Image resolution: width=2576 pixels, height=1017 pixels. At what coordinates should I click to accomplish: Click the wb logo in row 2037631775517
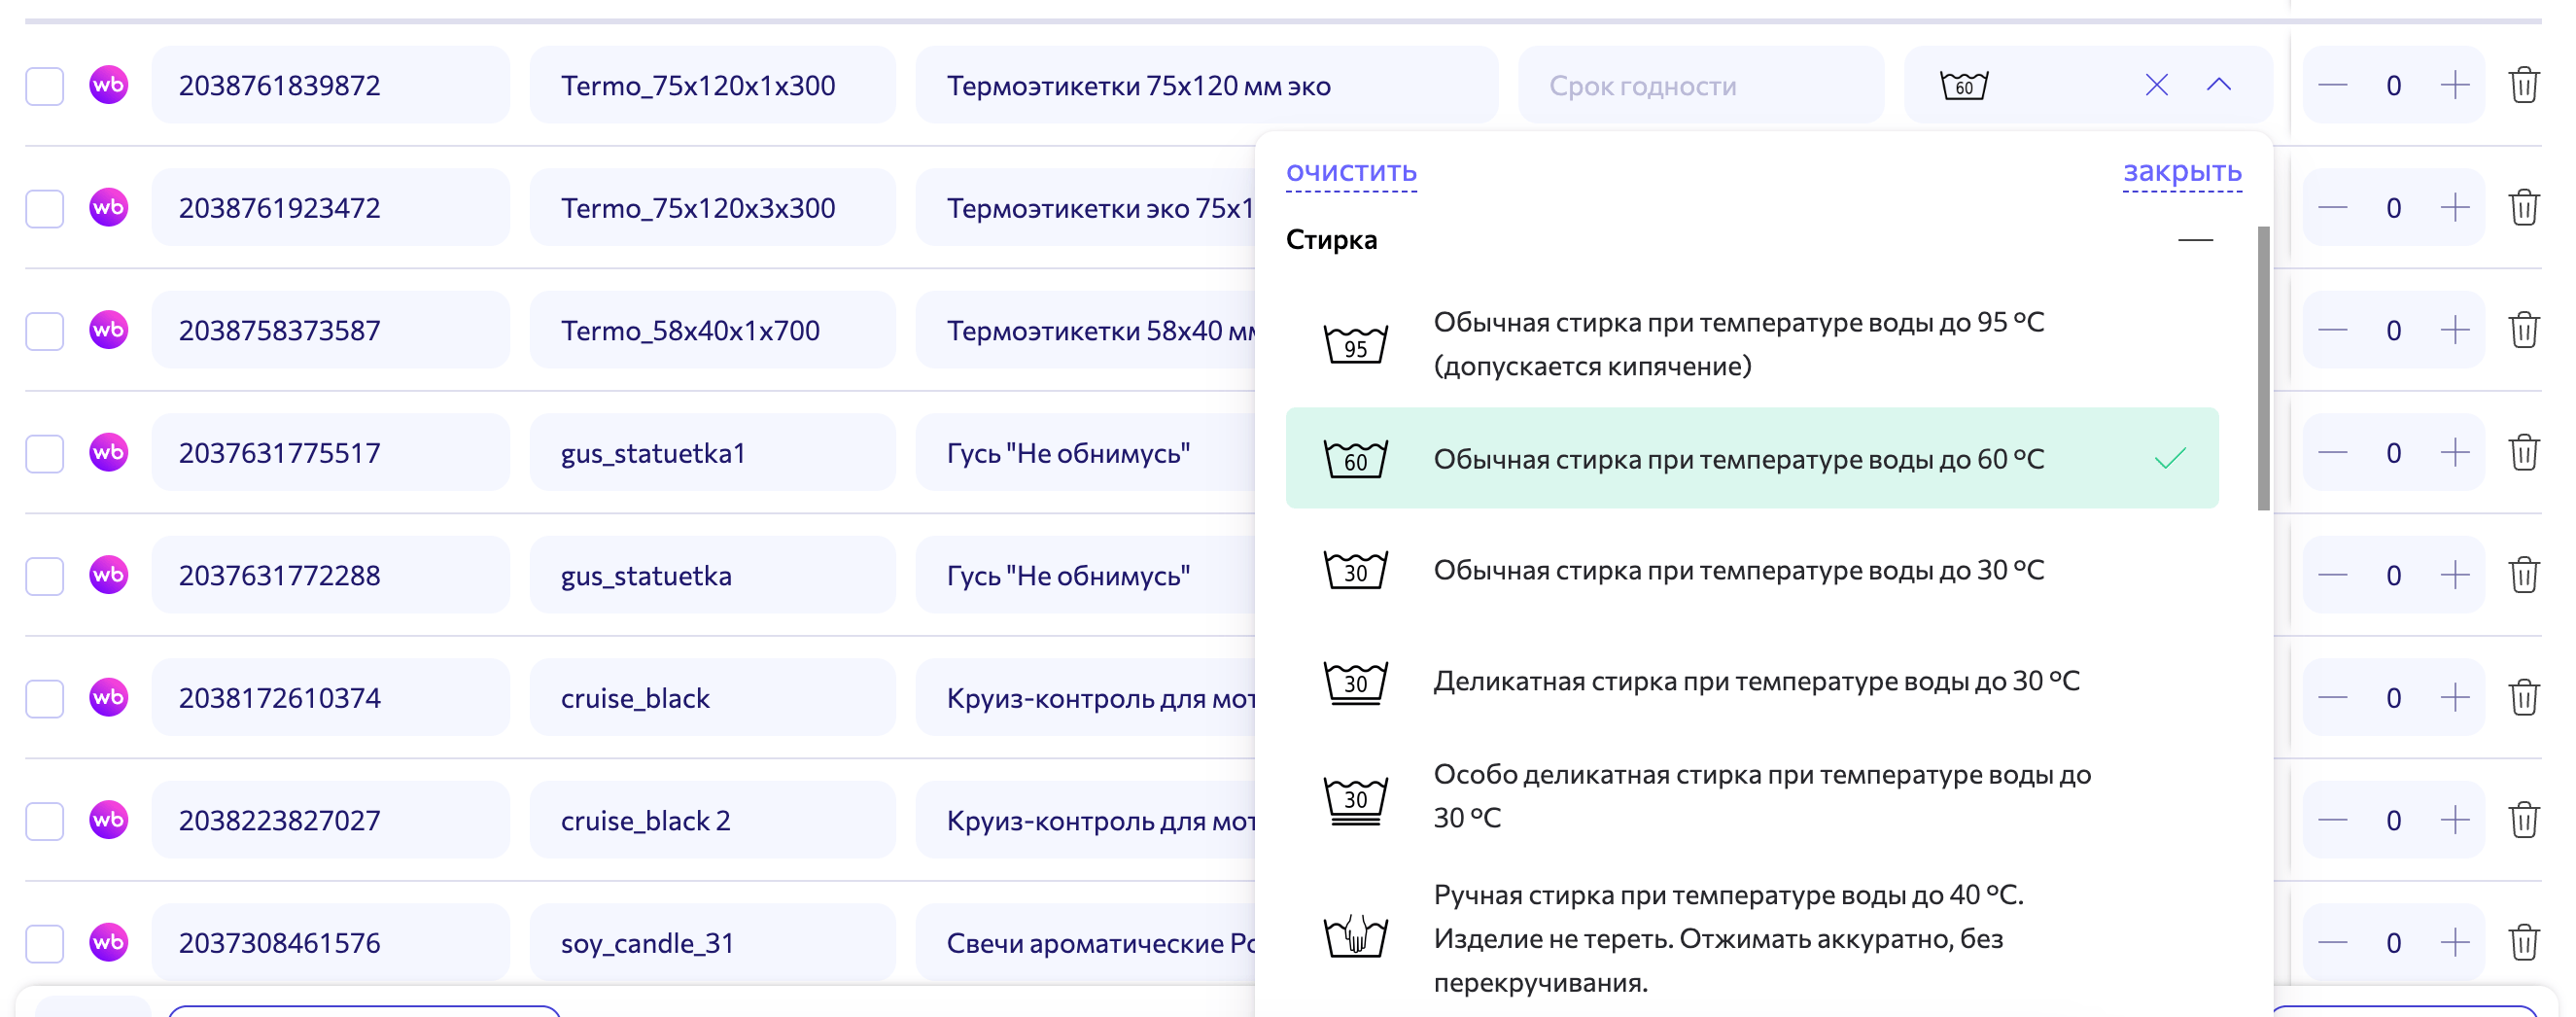pyautogui.click(x=109, y=453)
